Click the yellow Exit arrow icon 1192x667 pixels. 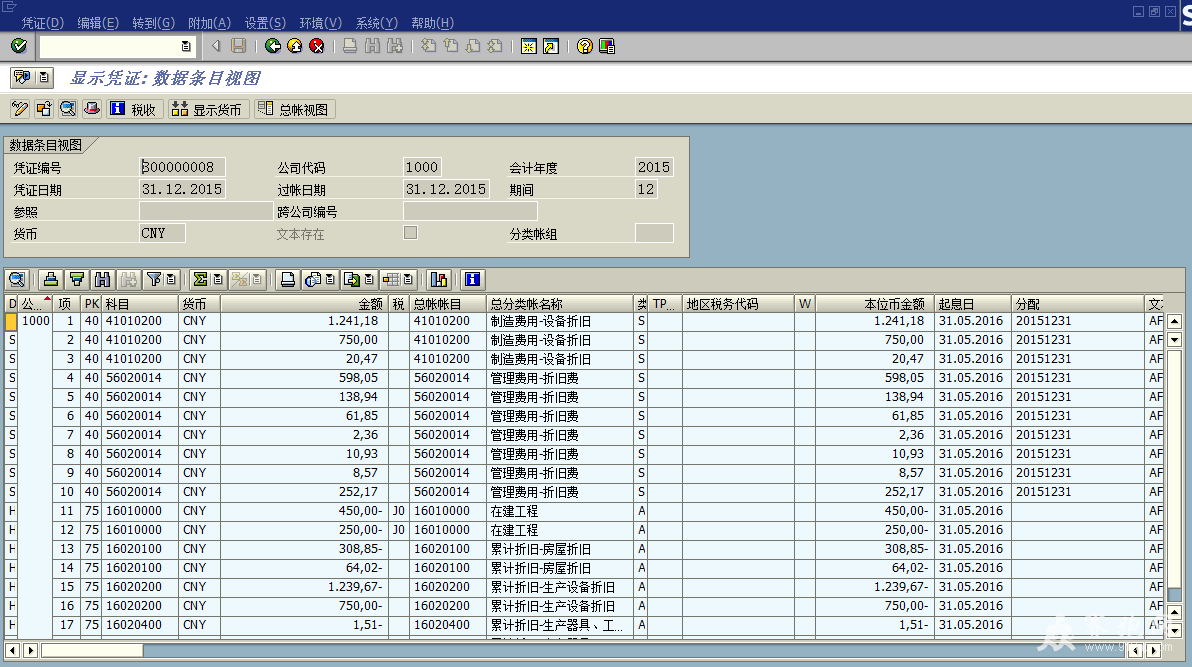[x=295, y=46]
